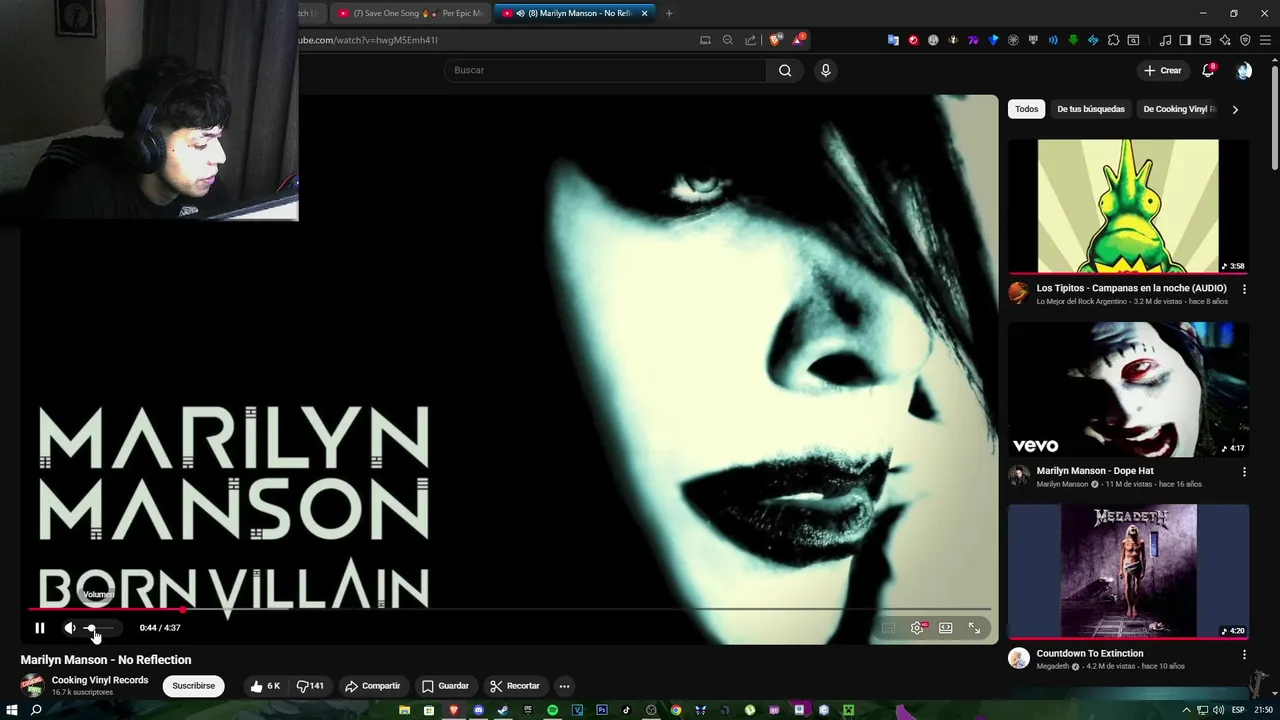Toggle the browser sidebar panel
Screen dimensions: 1280x720
point(1185,40)
